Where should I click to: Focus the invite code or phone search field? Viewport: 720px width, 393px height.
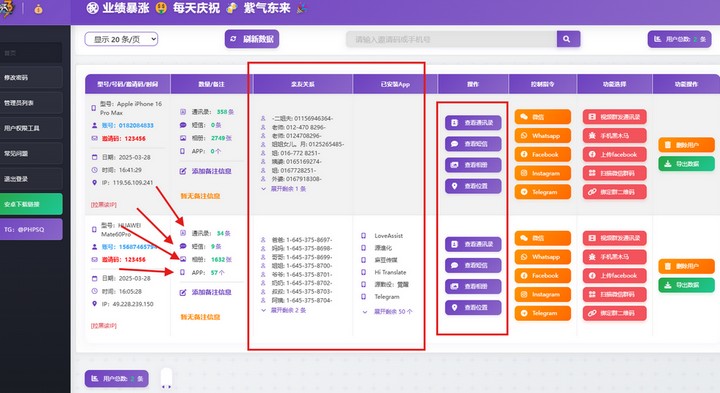coord(451,39)
